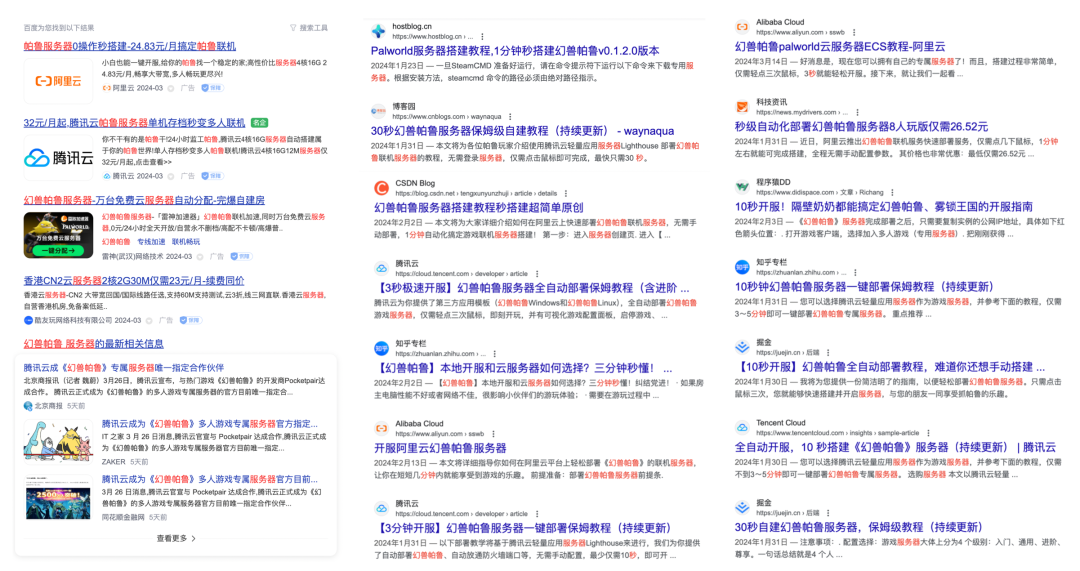Click the Tencent Cloud site favicon
The image size is (1080, 571).
click(742, 427)
